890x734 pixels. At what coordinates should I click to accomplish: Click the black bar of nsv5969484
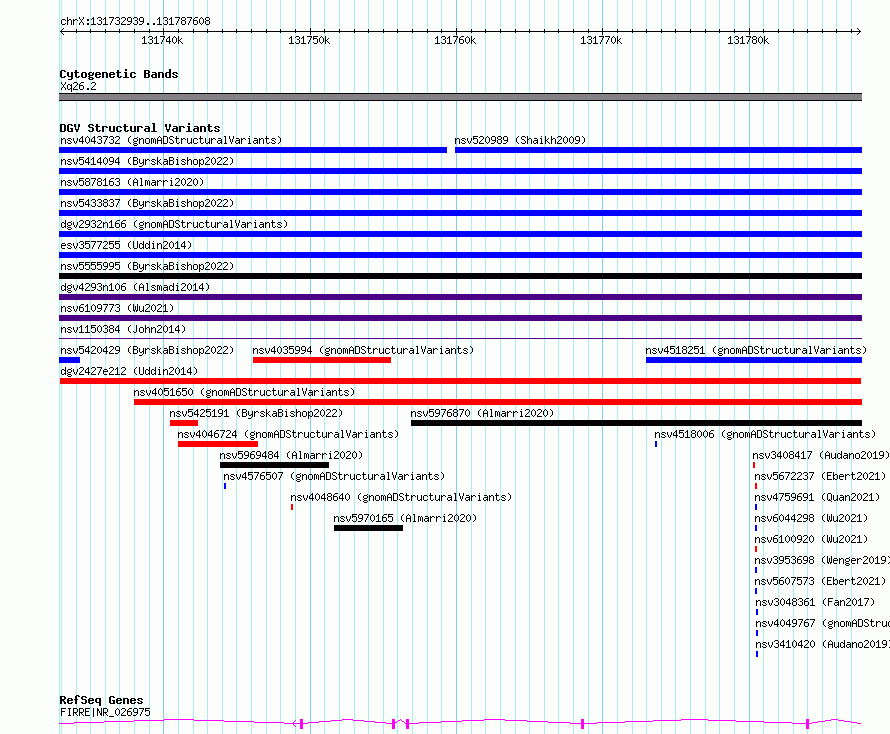[x=275, y=465]
